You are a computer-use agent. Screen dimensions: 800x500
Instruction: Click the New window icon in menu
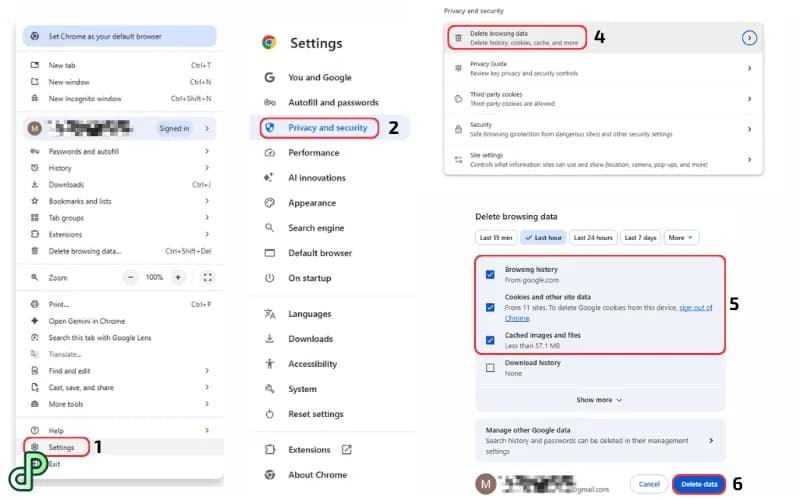pos(35,82)
